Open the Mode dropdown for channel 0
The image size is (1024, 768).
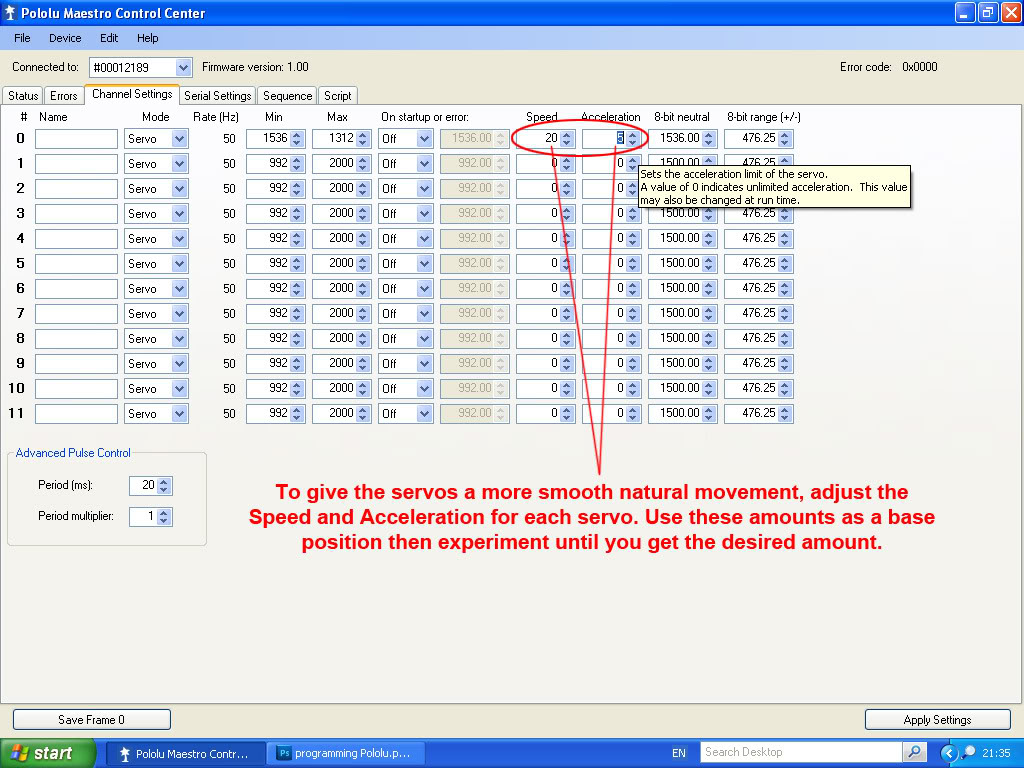(x=180, y=138)
